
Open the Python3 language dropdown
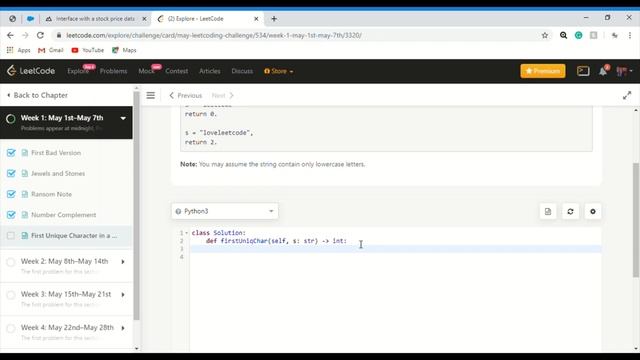coord(225,211)
